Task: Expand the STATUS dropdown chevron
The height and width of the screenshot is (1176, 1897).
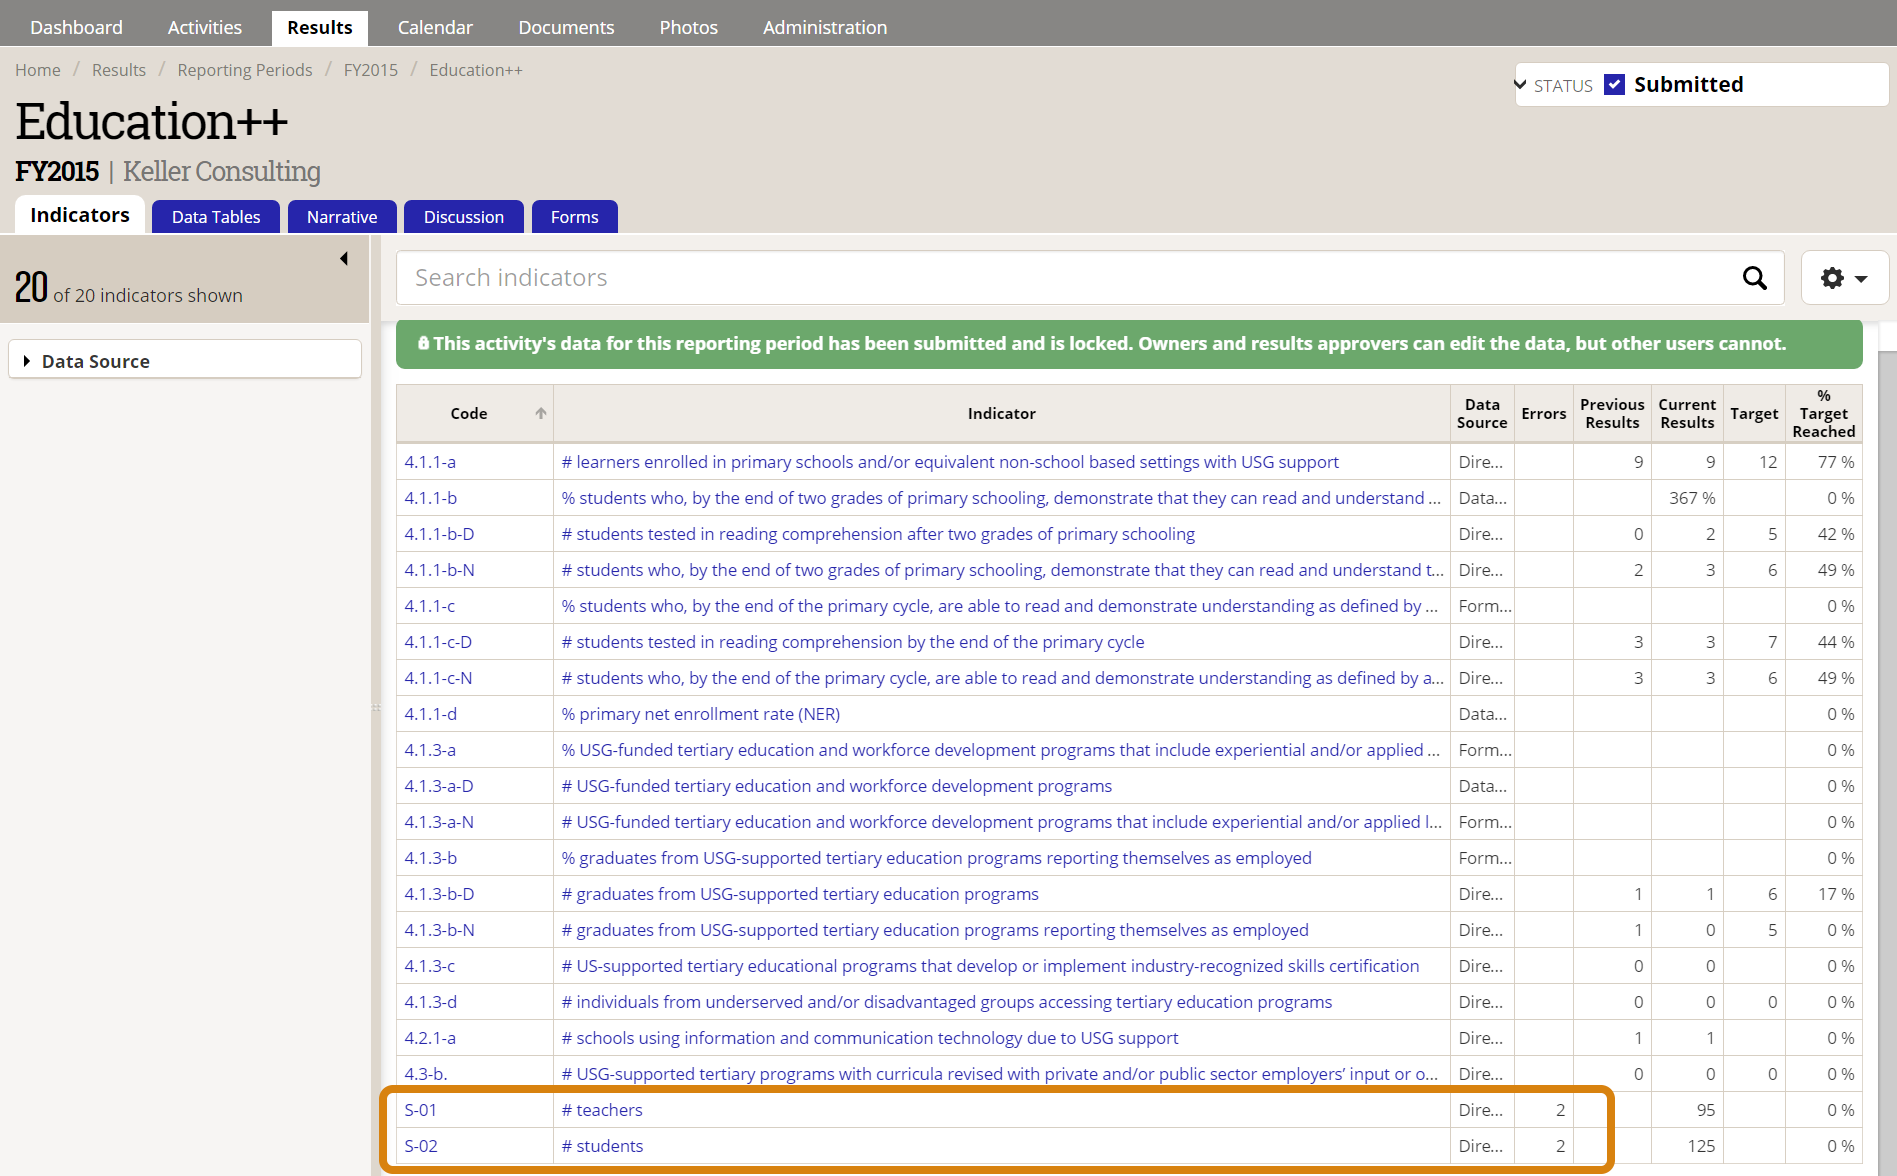Action: pos(1521,85)
